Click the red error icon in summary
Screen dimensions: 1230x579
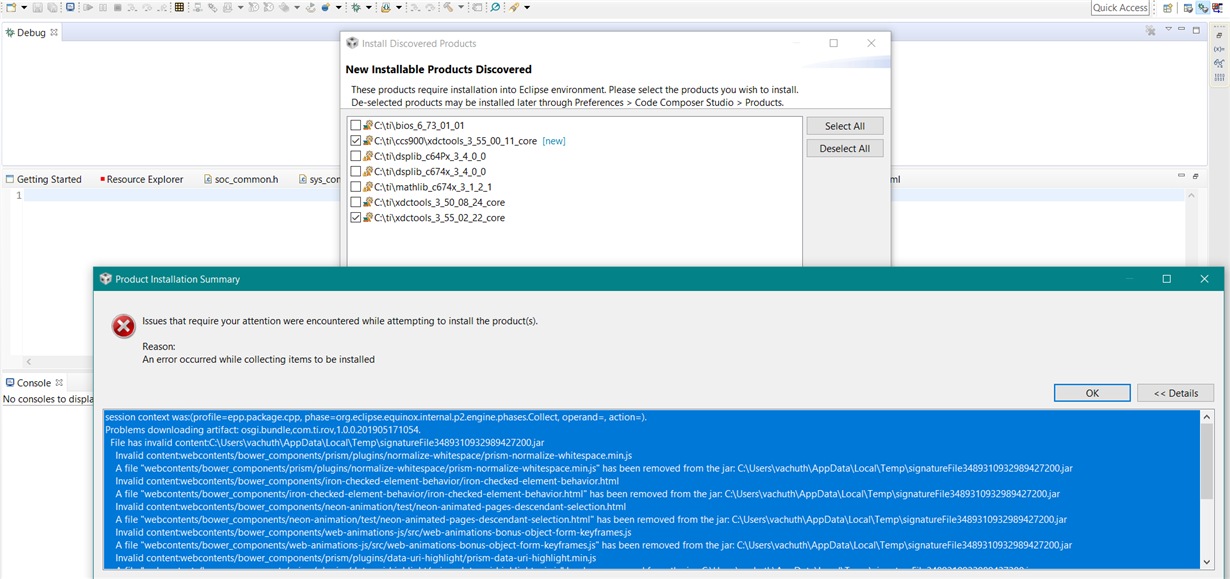[123, 326]
